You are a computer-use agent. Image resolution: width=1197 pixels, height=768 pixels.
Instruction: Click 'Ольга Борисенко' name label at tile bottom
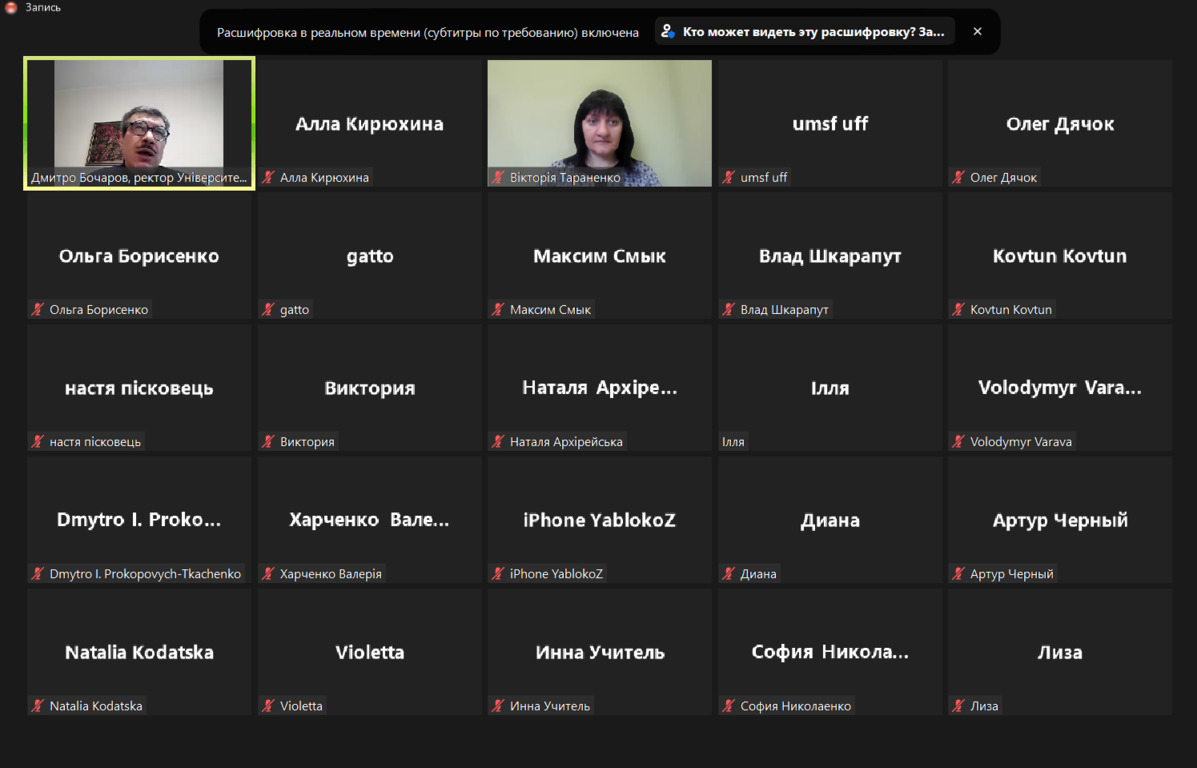98,309
